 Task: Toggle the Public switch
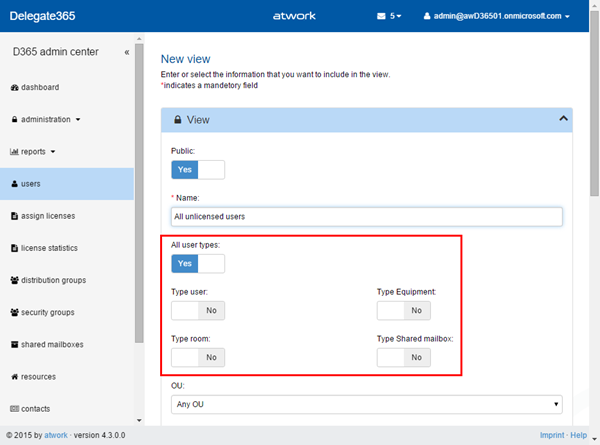pyautogui.click(x=198, y=170)
